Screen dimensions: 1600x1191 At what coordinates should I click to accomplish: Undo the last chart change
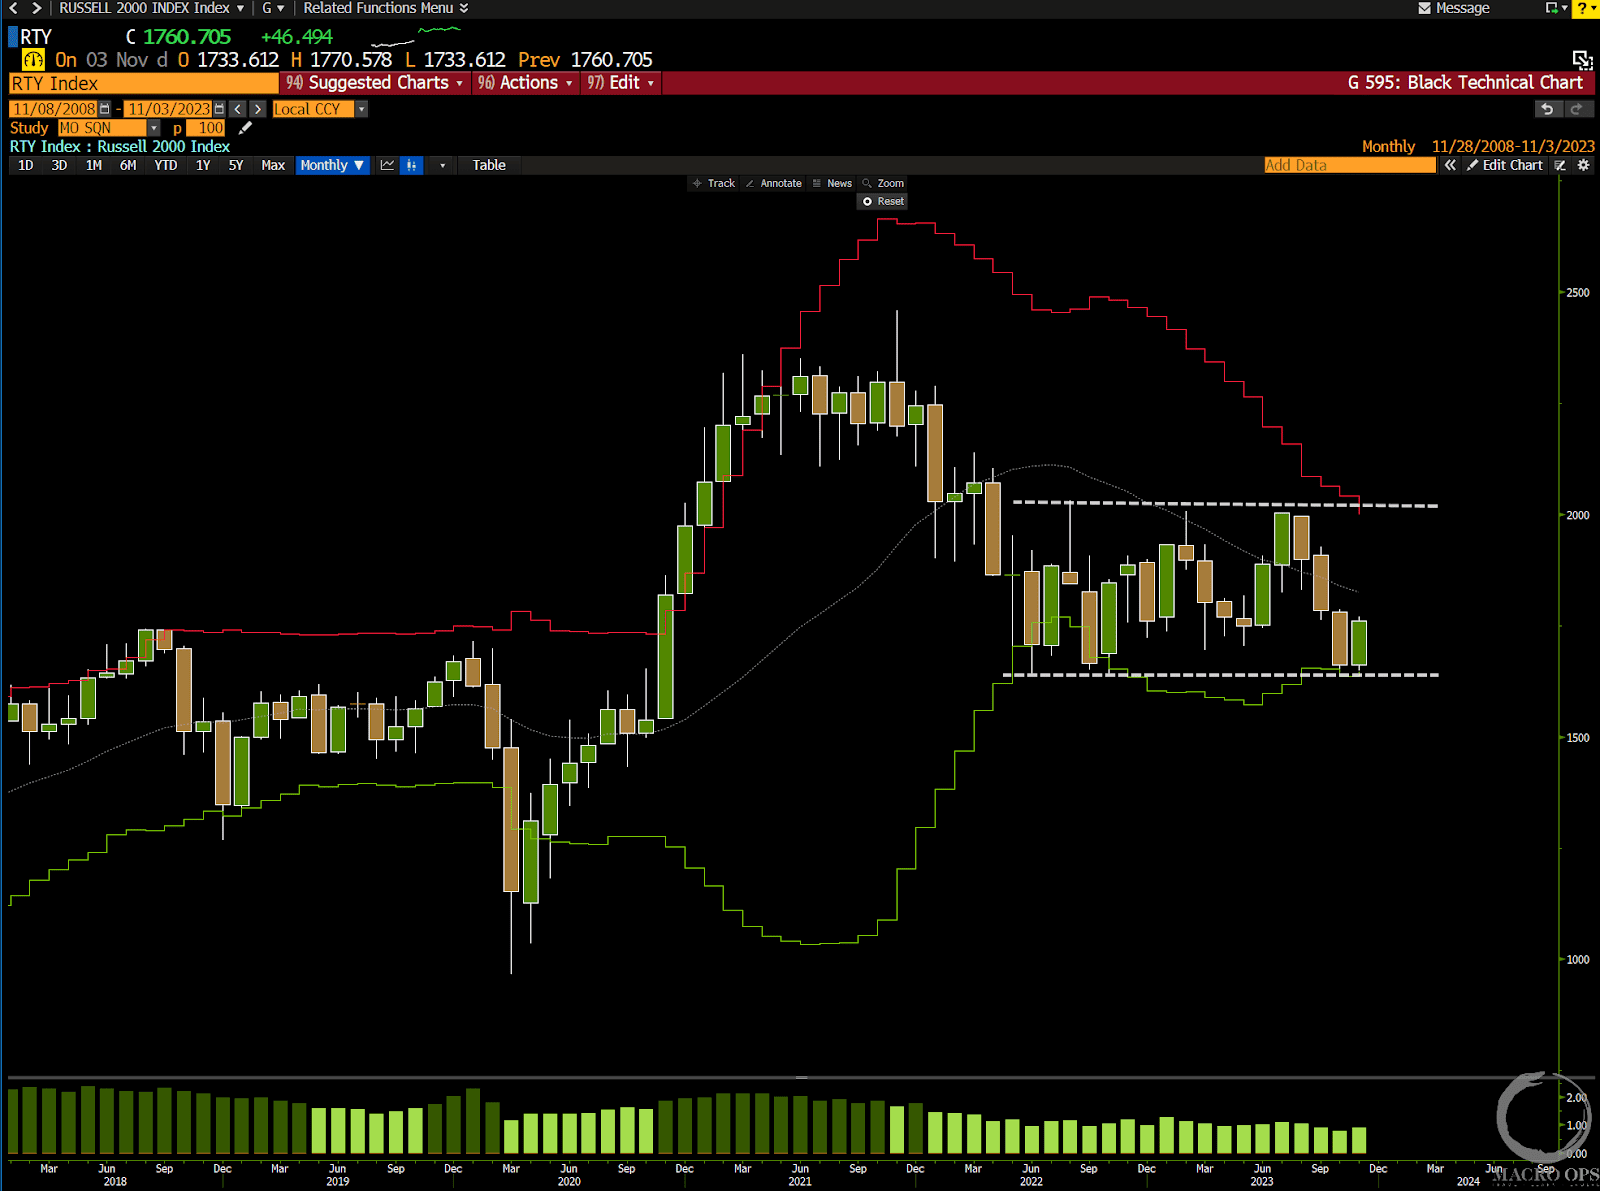(x=1547, y=109)
